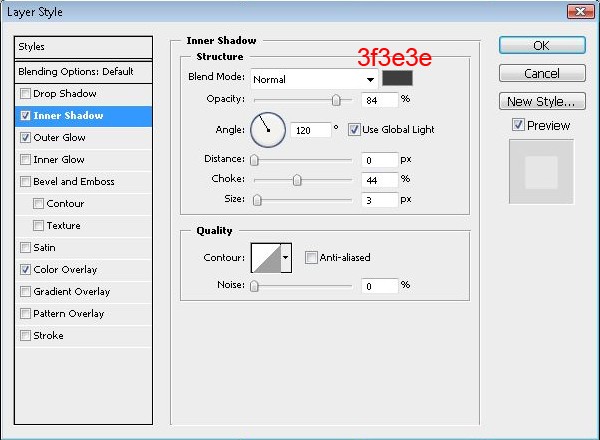Uncheck the Outer Glow checkbox
This screenshot has height=440, width=600.
pos(25,137)
